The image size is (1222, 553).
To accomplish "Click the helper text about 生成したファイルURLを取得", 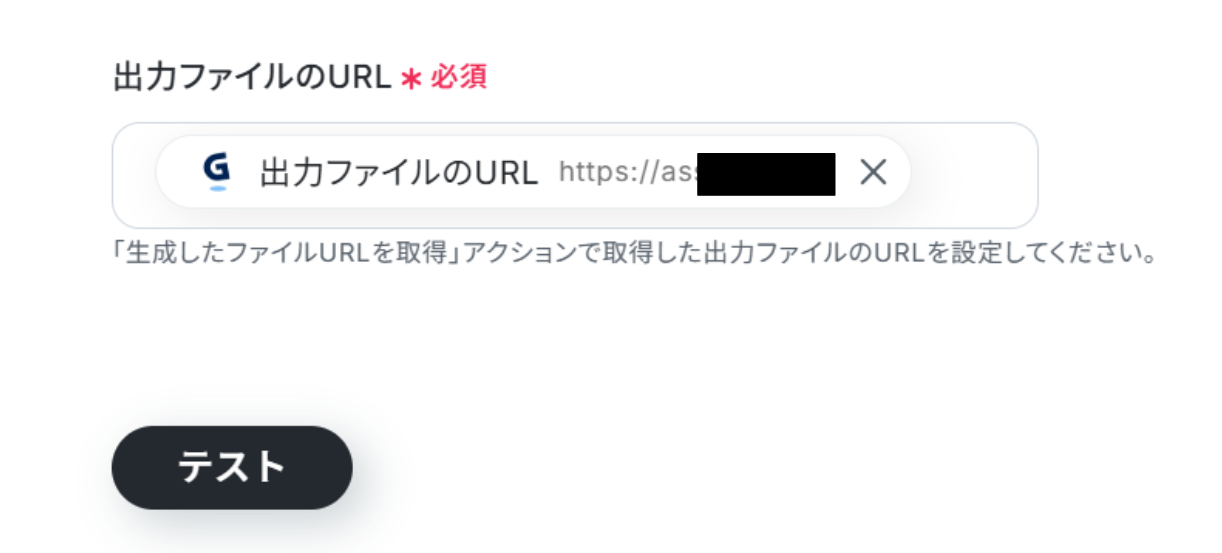I will pyautogui.click(x=635, y=252).
